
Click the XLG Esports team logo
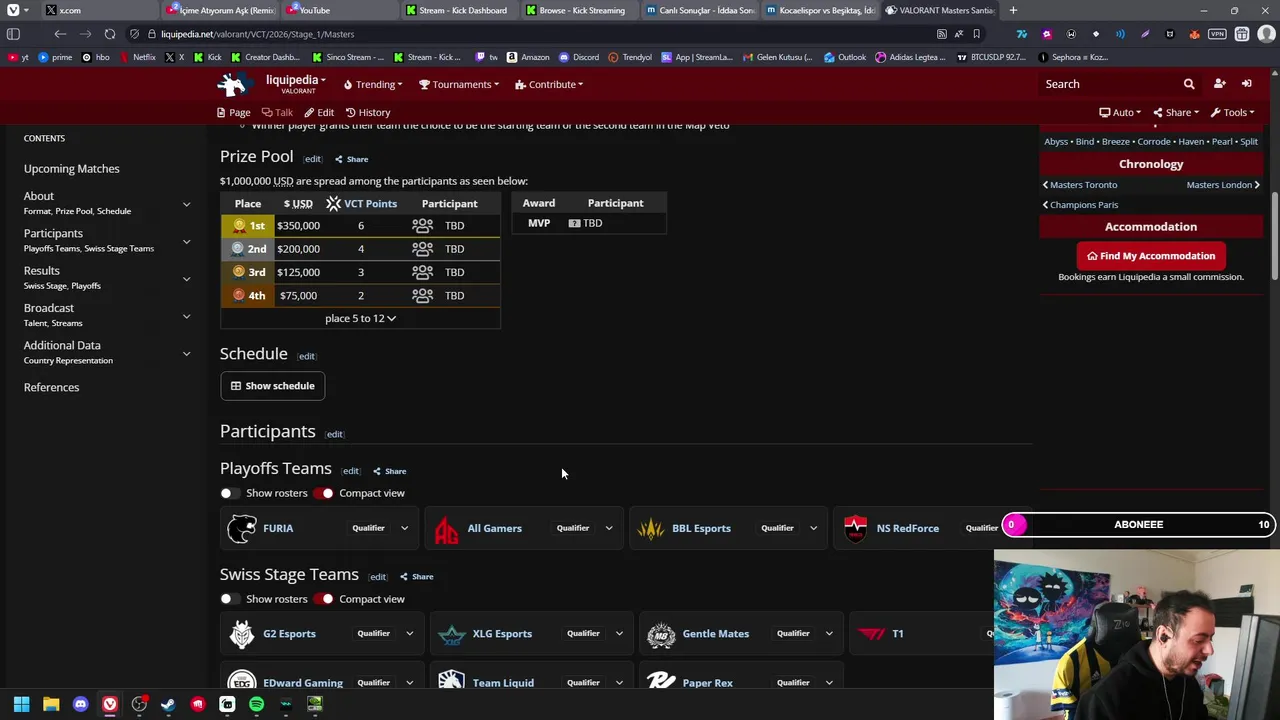pyautogui.click(x=451, y=634)
